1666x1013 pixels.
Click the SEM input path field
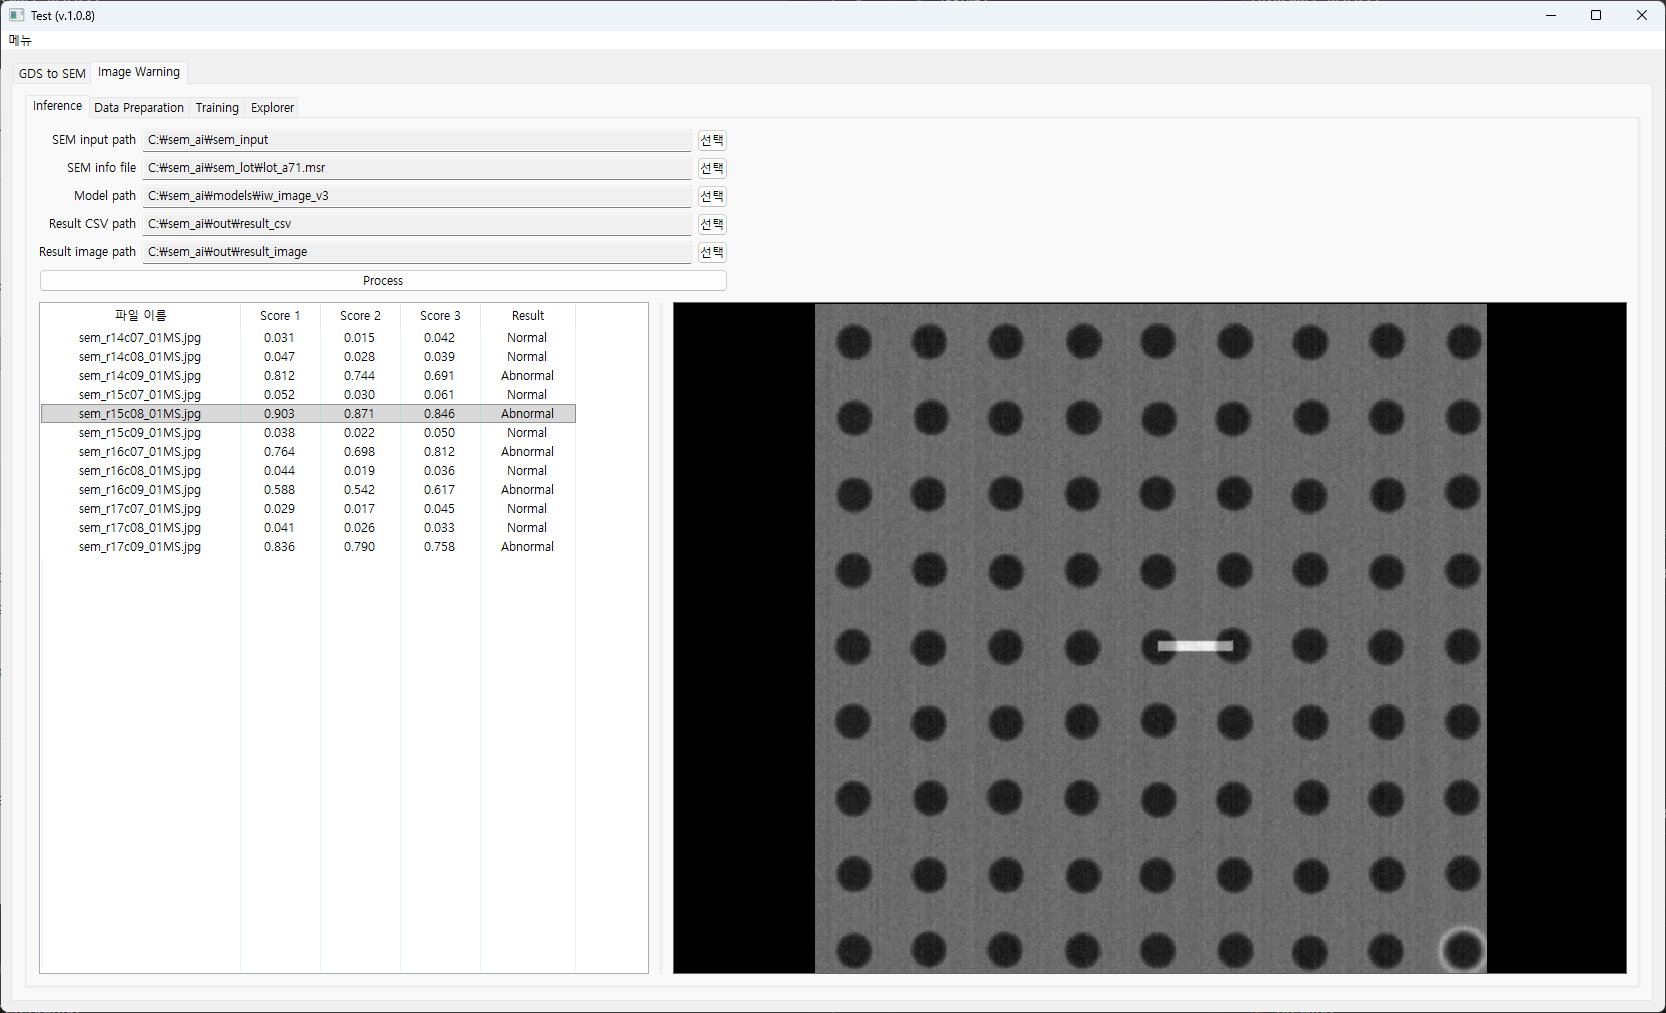(417, 140)
